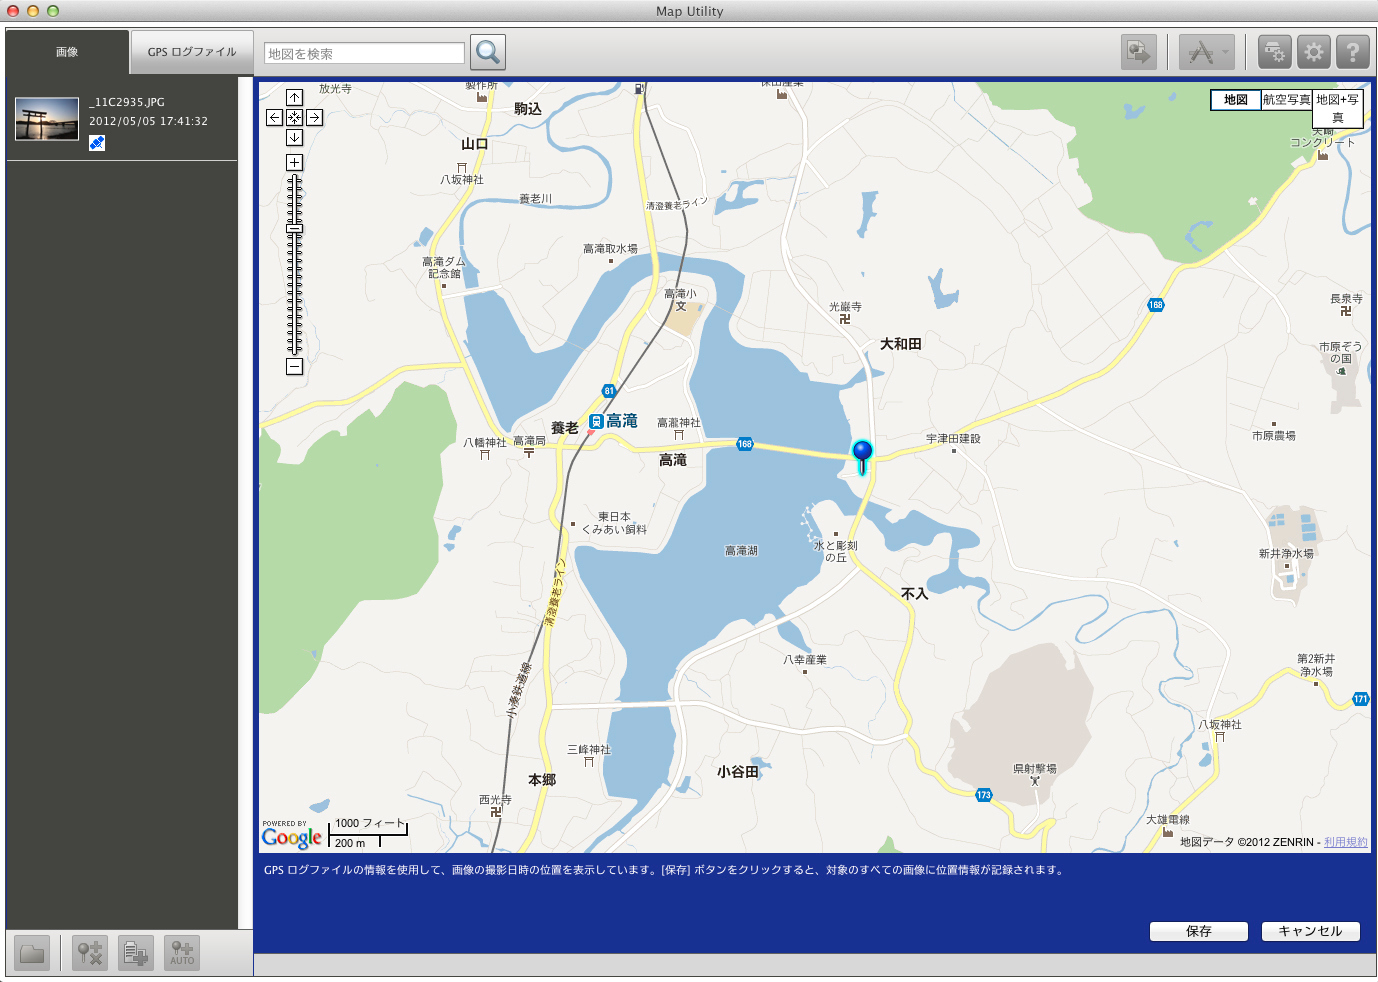The image size is (1378, 982).
Task: Click the 市原農場 label on map
Action: coord(1274,436)
